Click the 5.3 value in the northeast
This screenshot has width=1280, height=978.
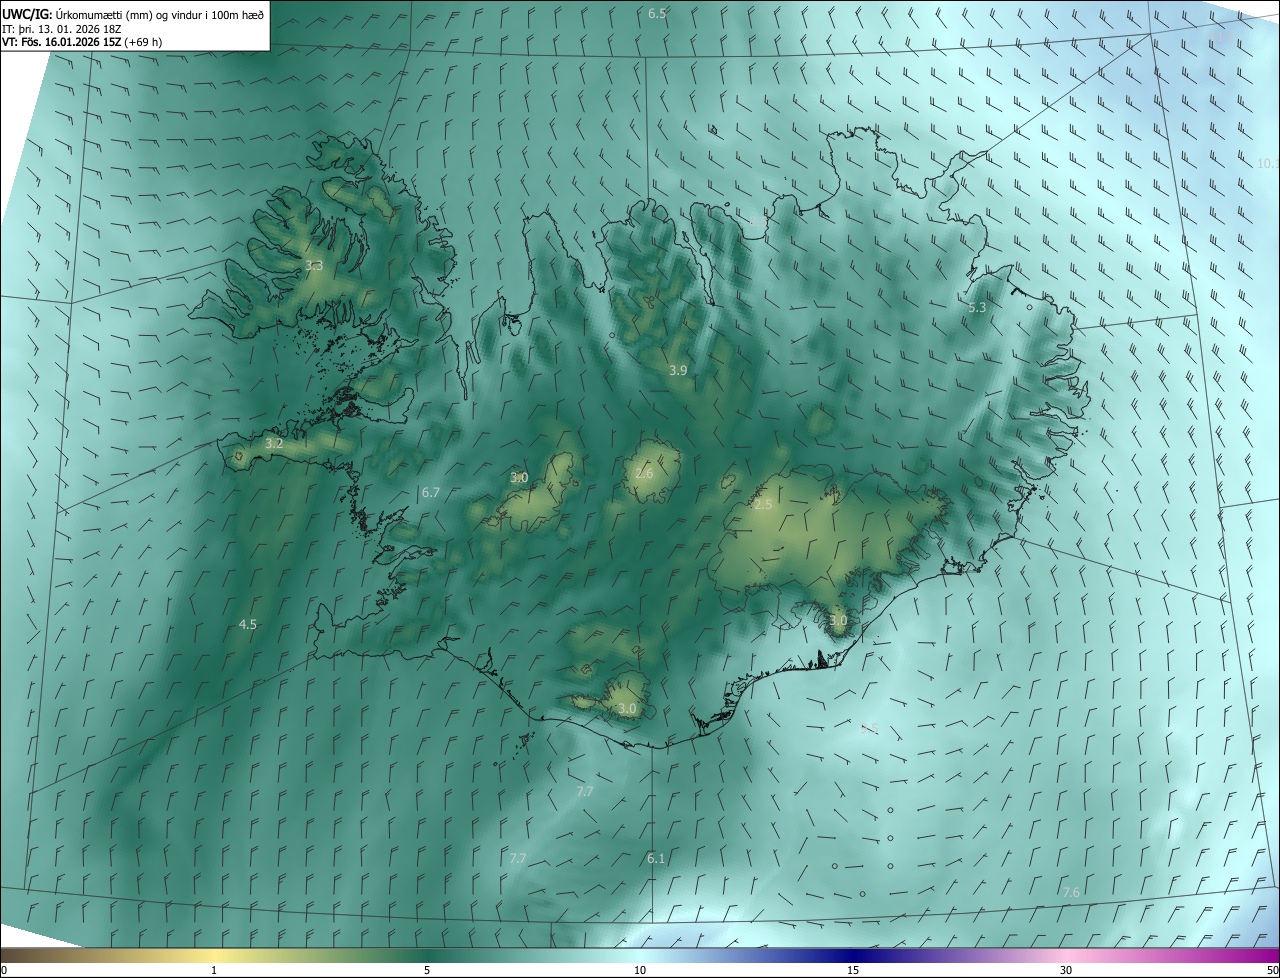point(977,308)
